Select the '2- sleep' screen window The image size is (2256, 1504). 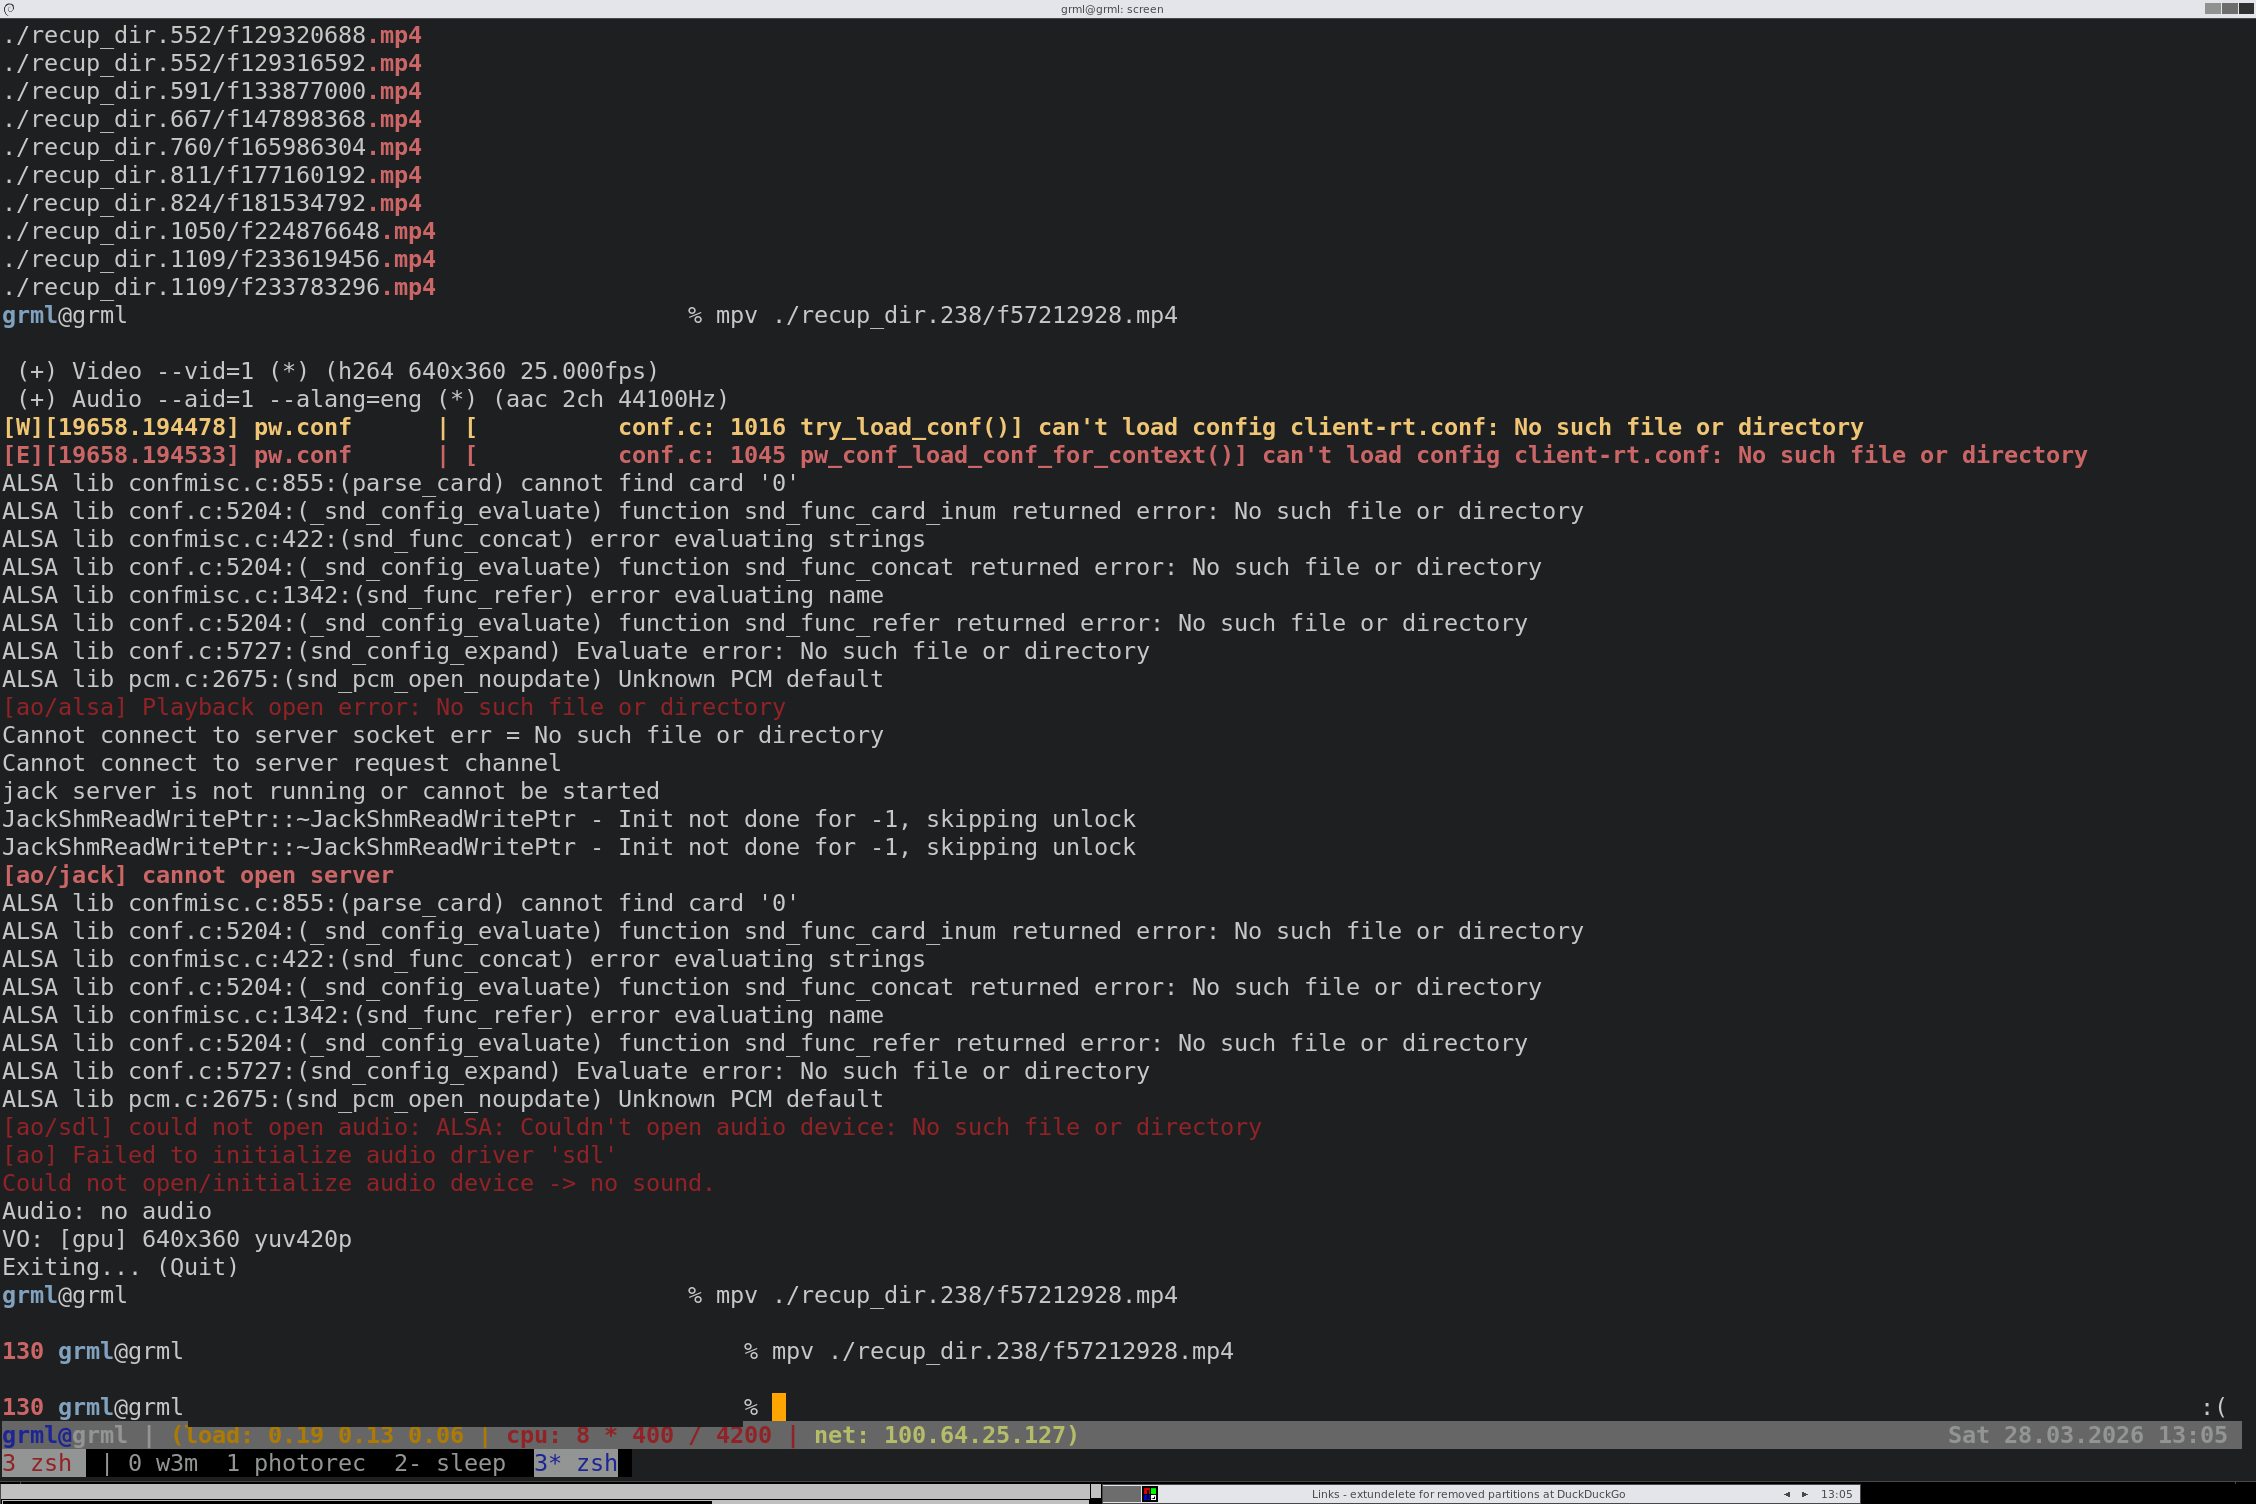(449, 1463)
